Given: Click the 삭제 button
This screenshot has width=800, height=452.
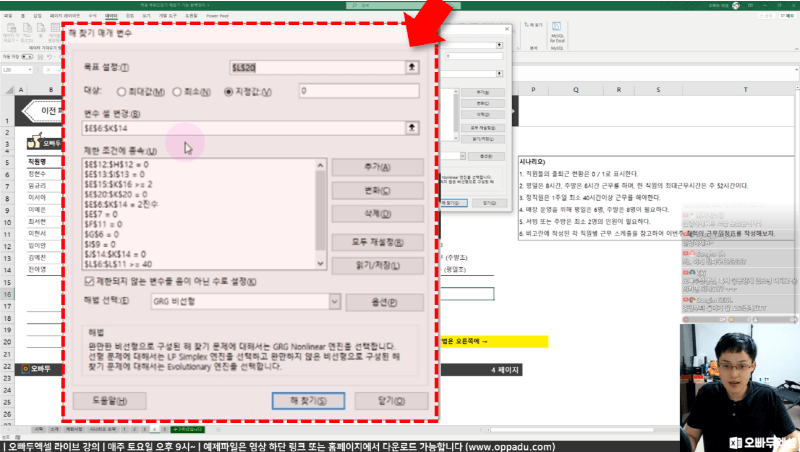Looking at the screenshot, I should (378, 214).
